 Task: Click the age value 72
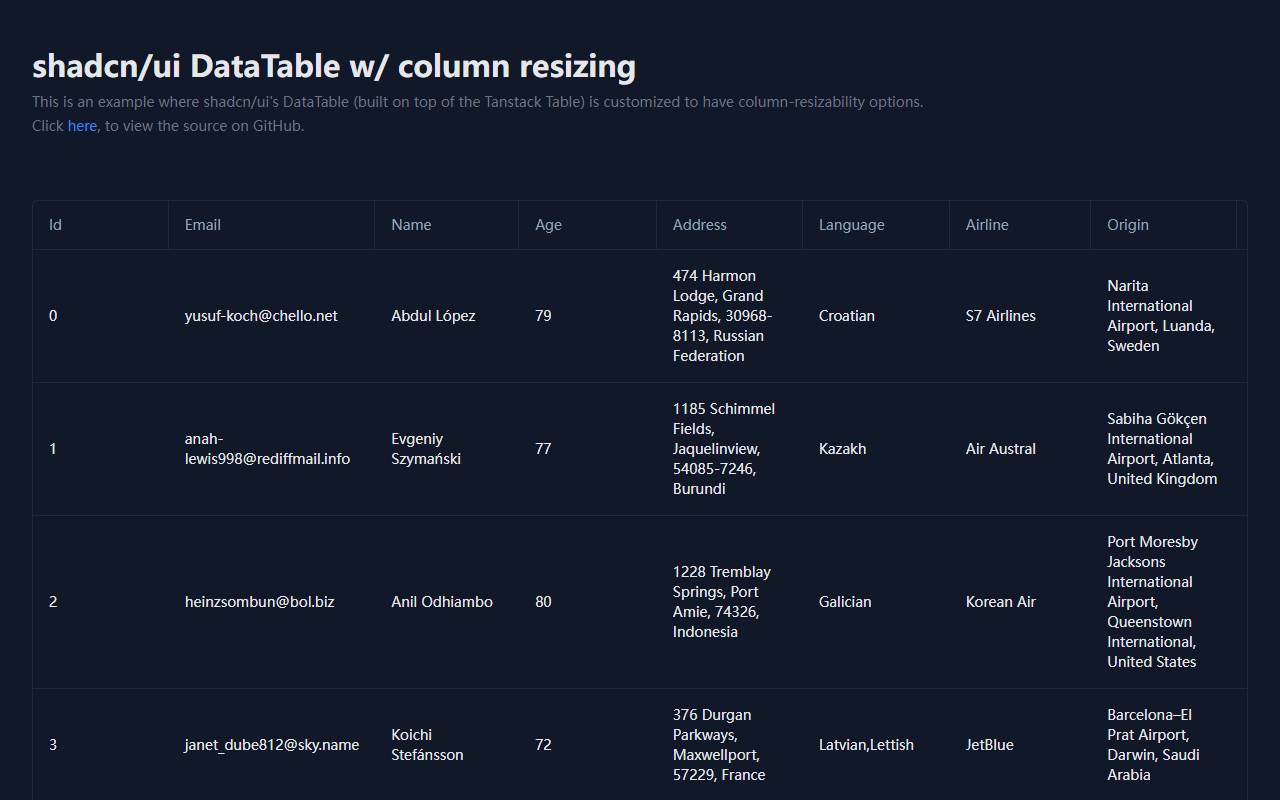pyautogui.click(x=543, y=745)
